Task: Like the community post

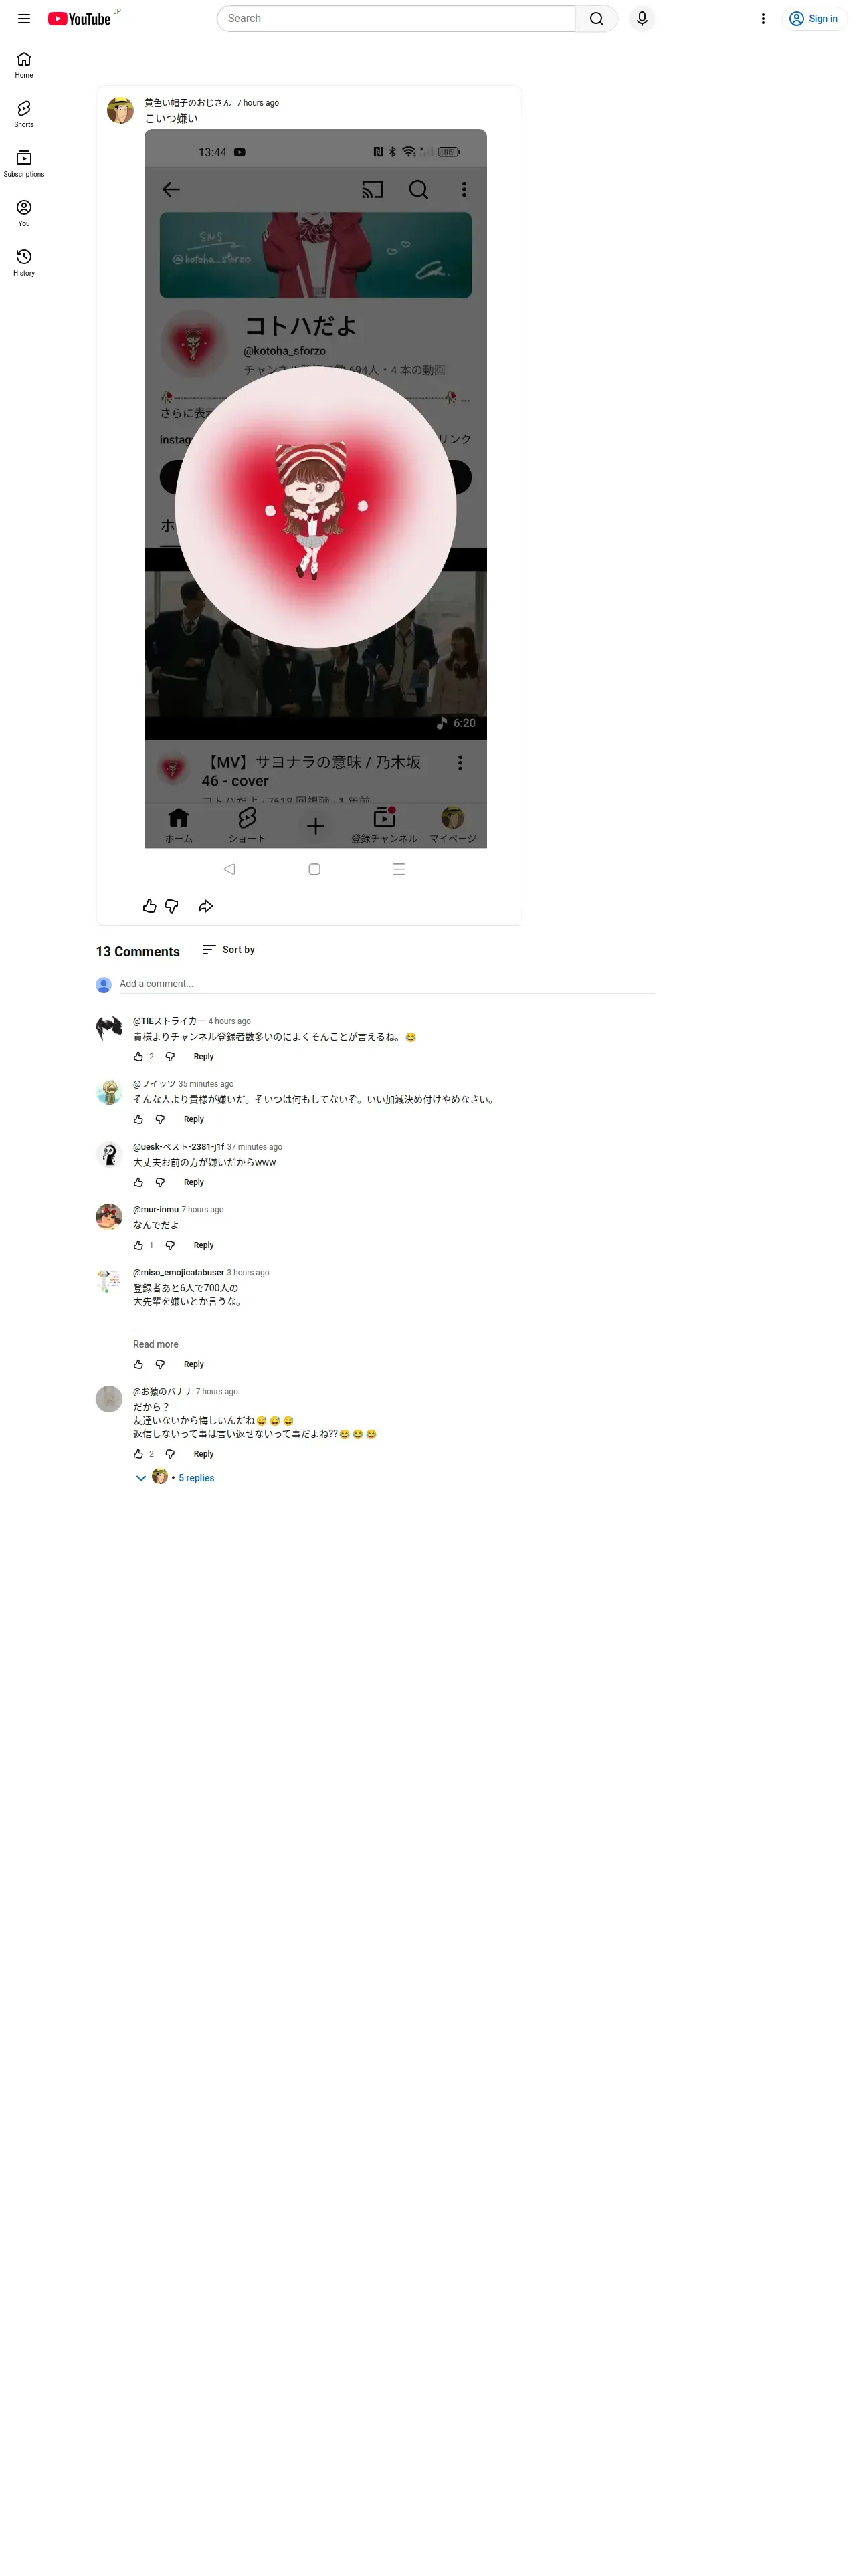Action: (149, 906)
